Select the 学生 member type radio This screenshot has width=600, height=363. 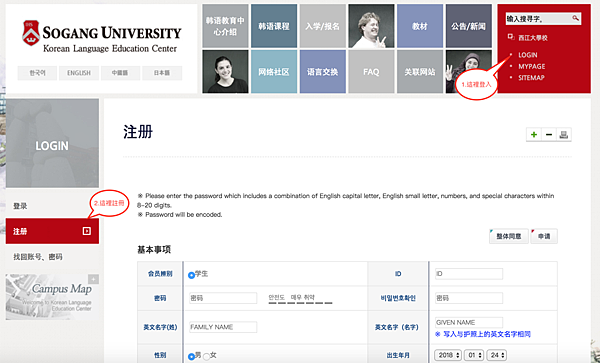191,275
